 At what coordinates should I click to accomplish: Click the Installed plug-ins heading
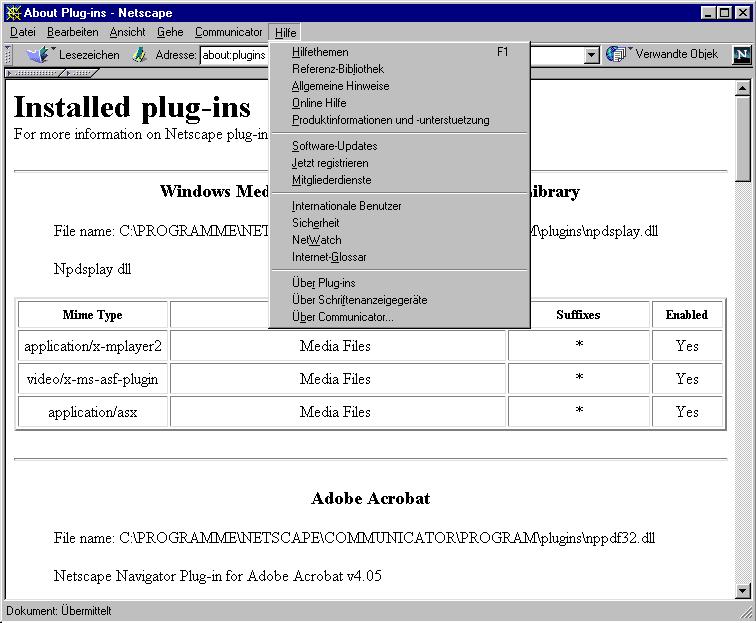click(132, 107)
